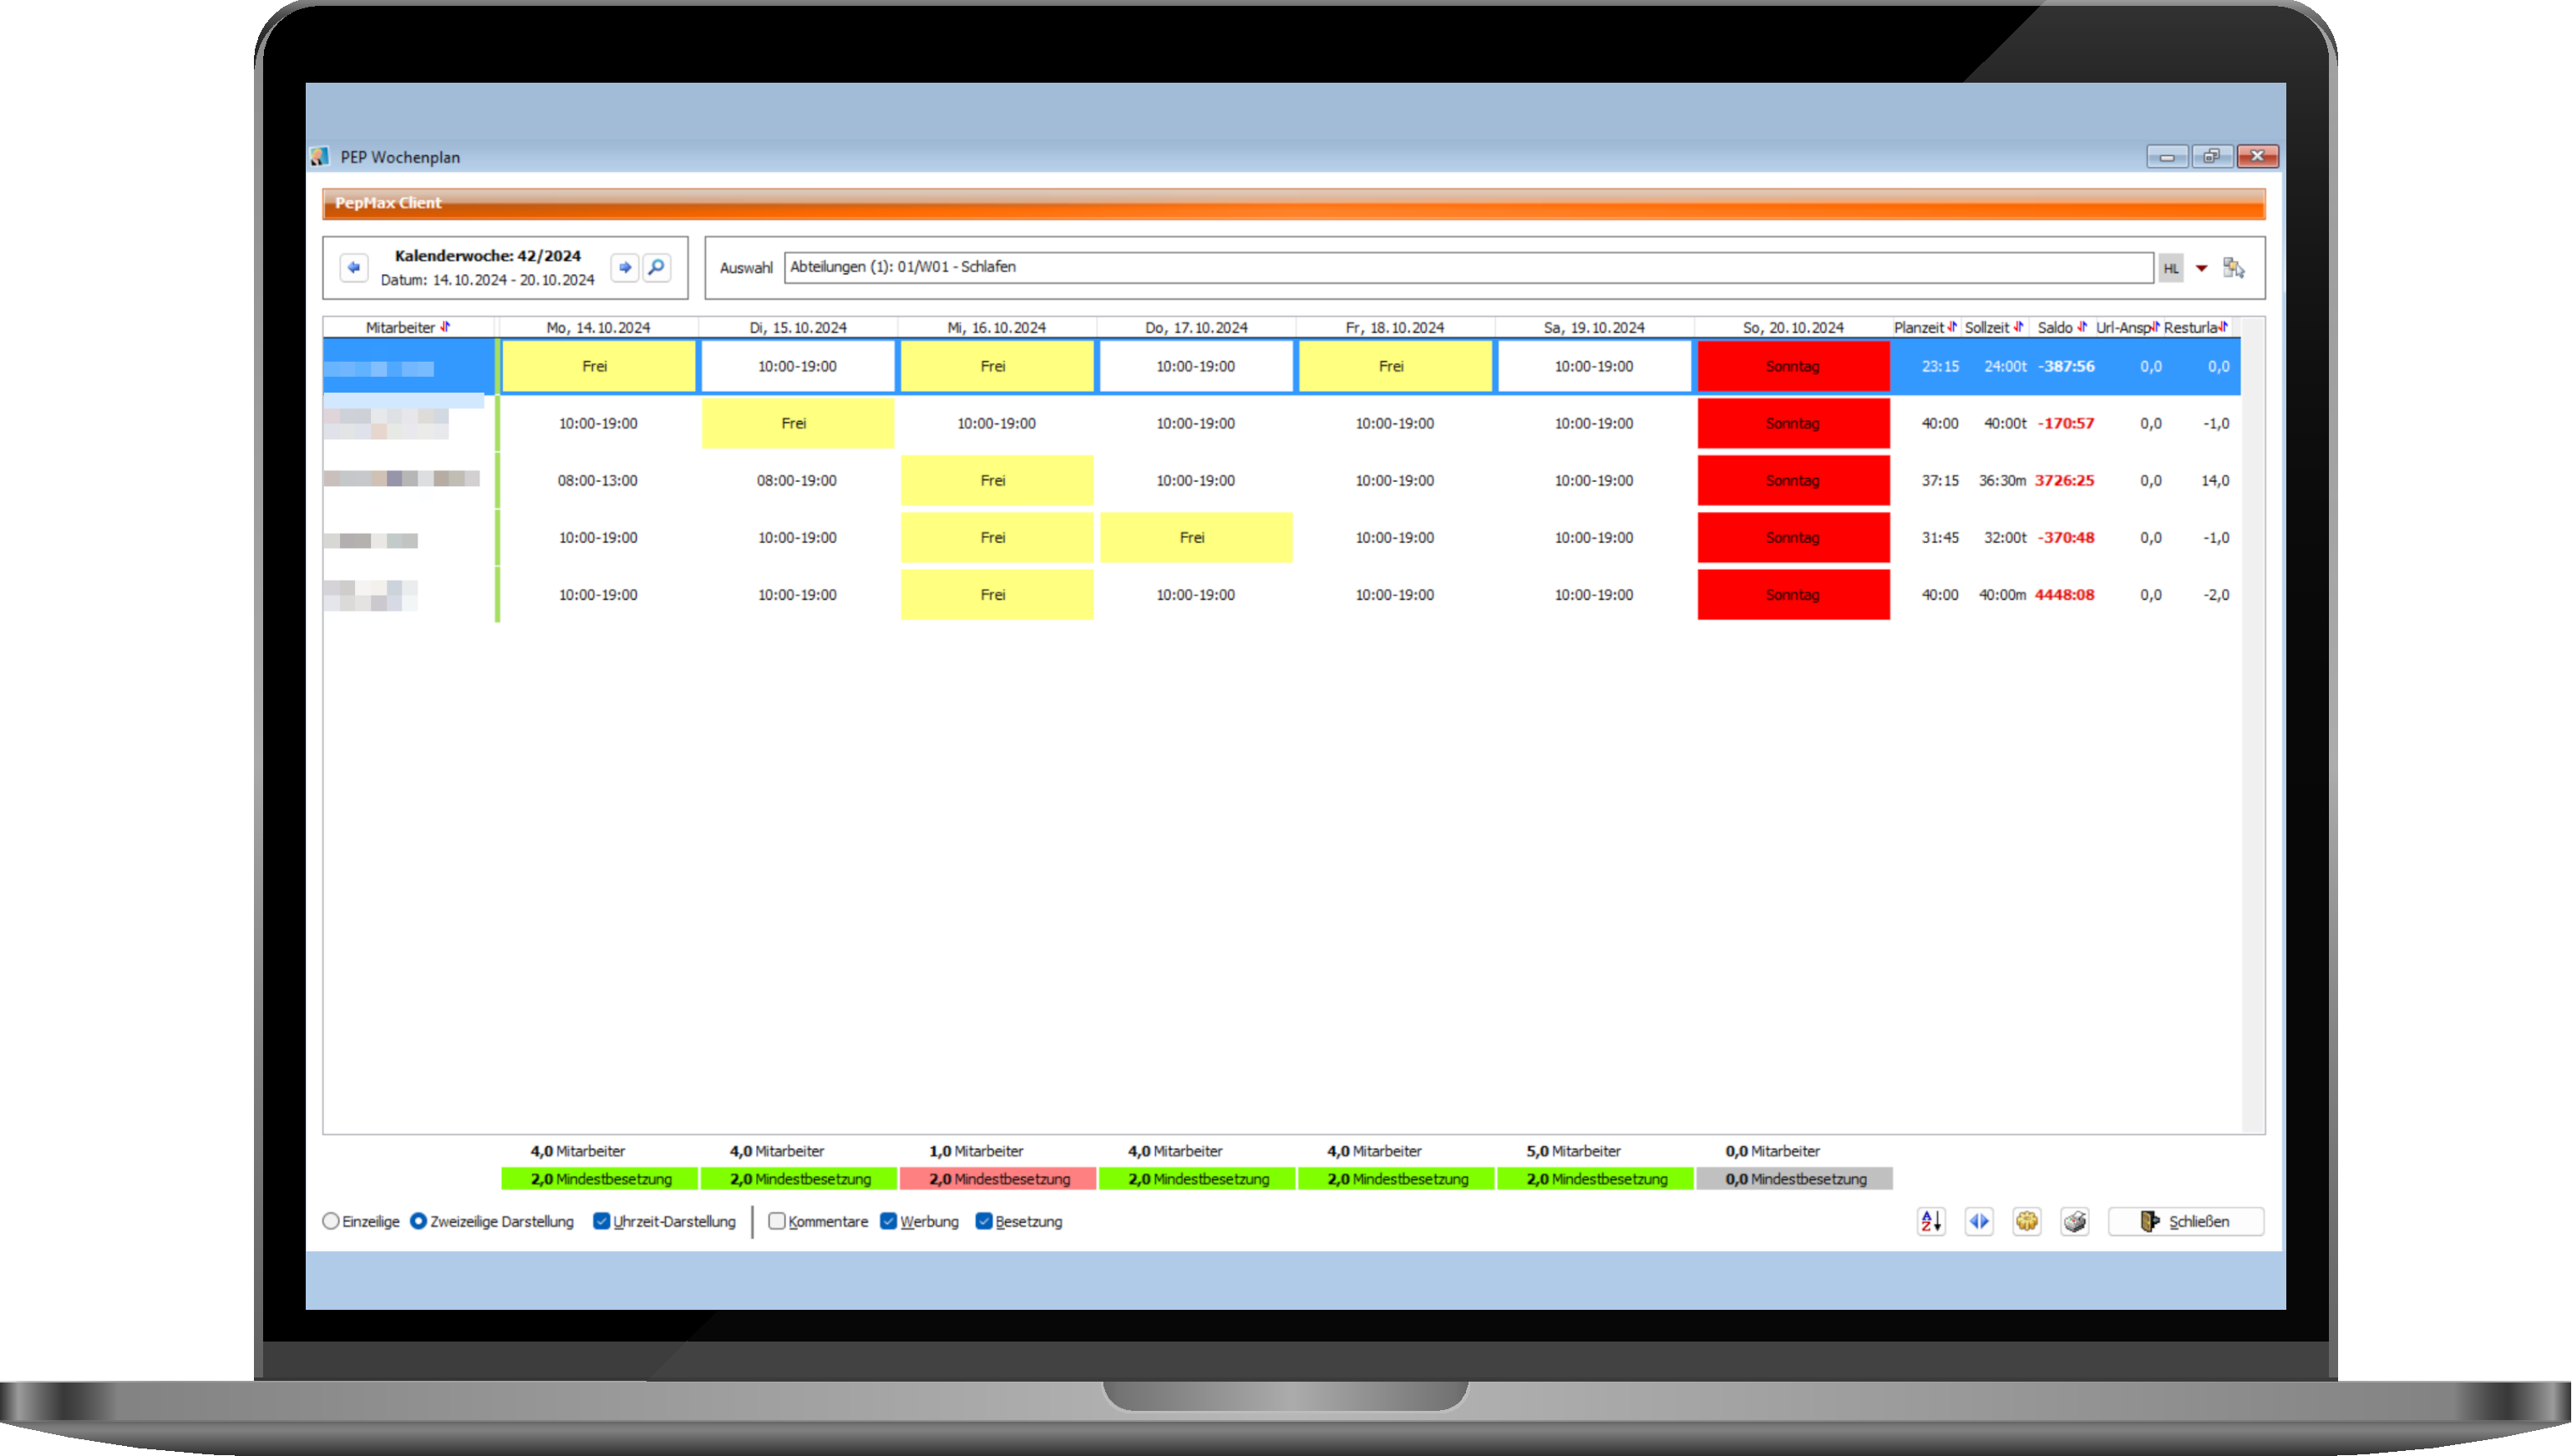Viewport: 2572px width, 1456px height.
Task: Click the HL button beside Auswahl field
Action: point(2170,268)
